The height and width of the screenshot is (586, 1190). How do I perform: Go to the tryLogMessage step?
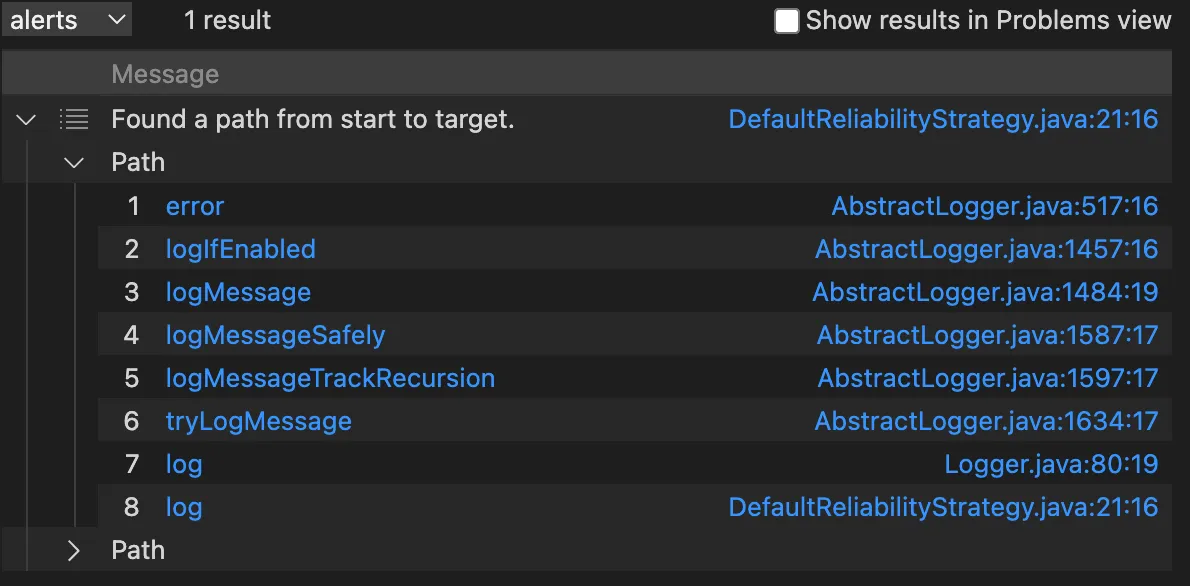259,421
